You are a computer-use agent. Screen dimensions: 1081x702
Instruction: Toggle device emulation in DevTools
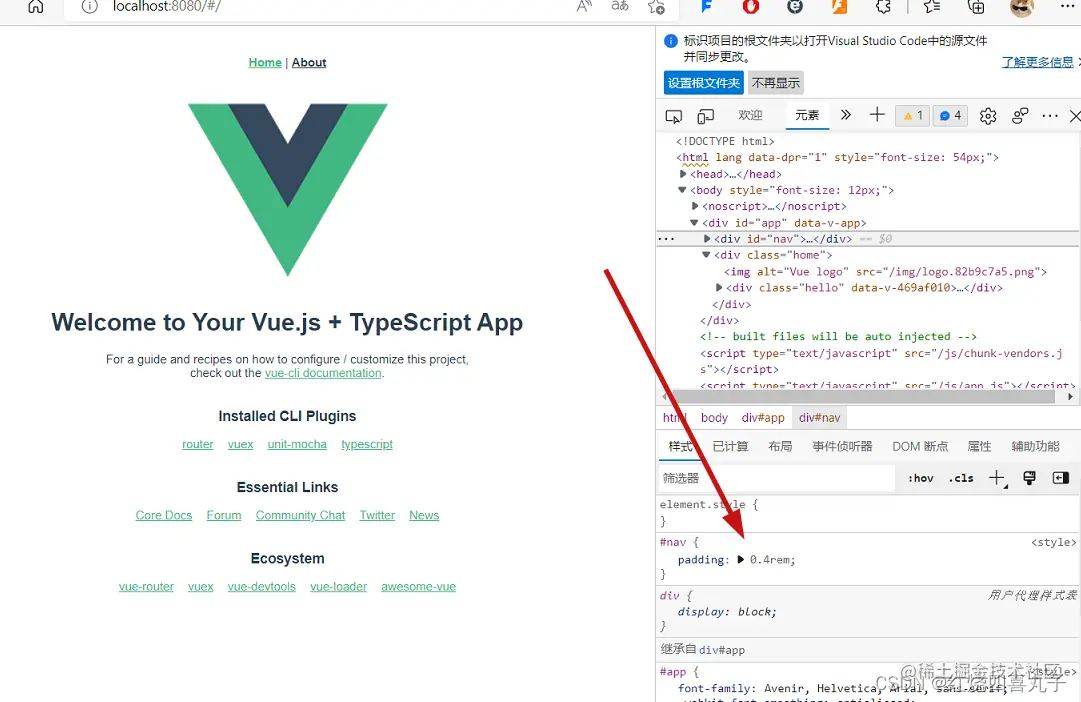(x=705, y=116)
